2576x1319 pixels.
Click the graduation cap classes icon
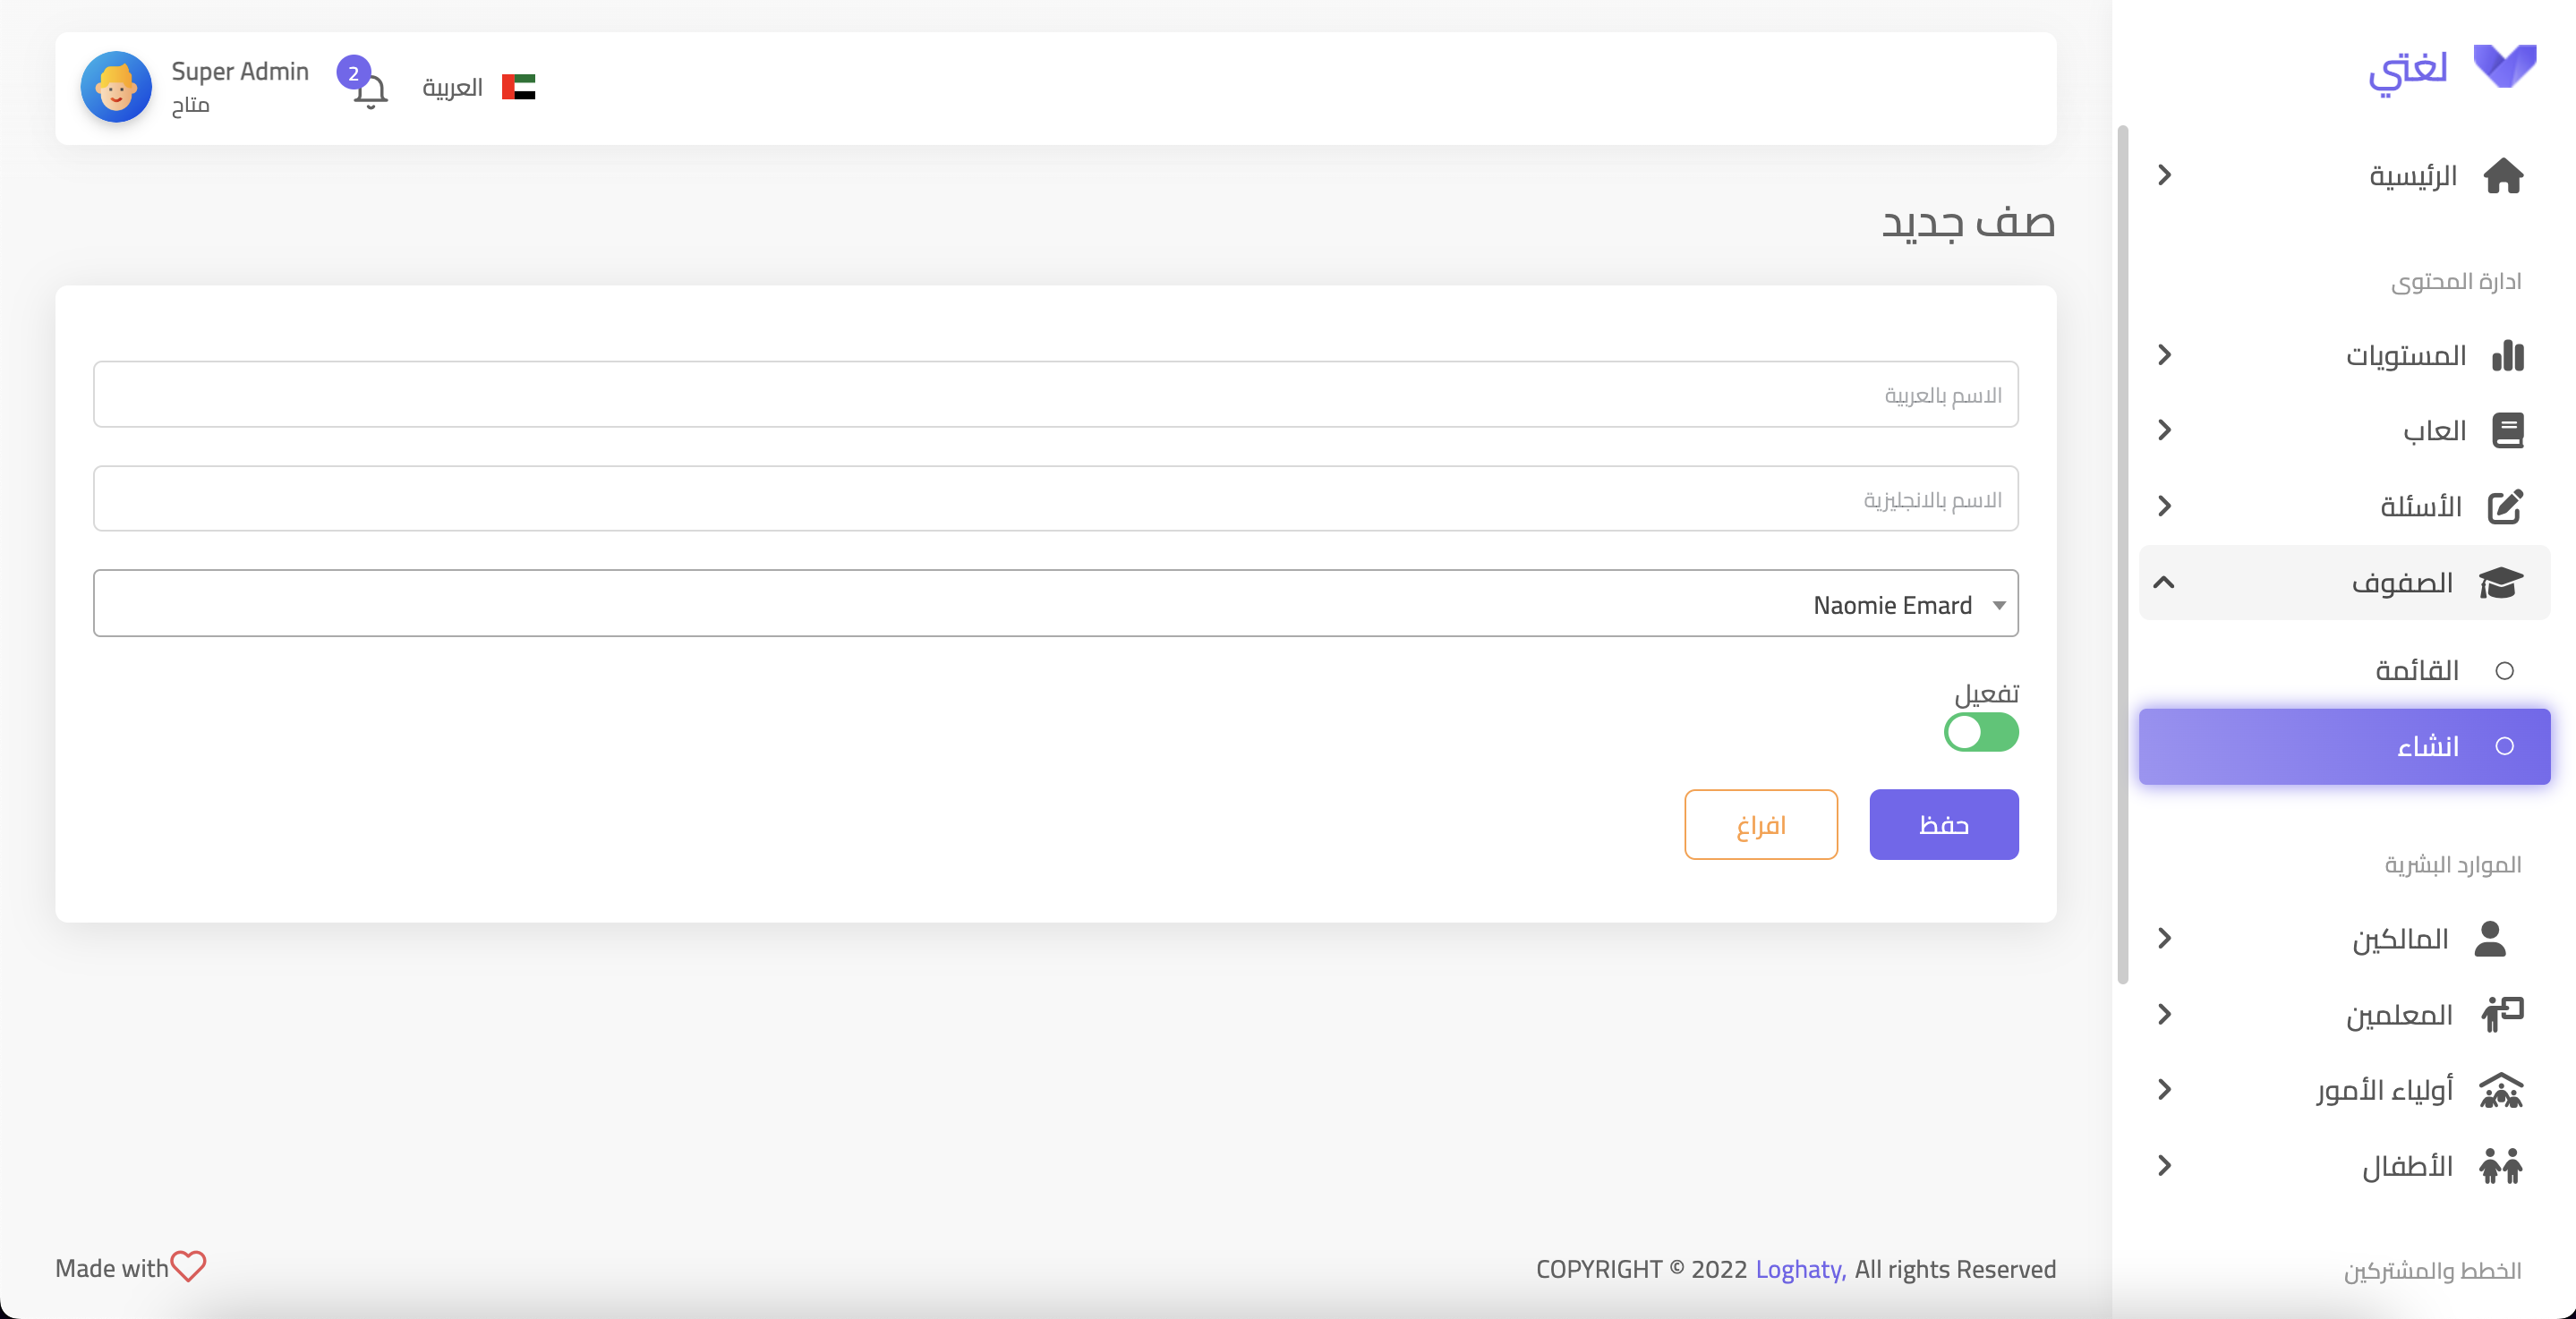(x=2500, y=583)
